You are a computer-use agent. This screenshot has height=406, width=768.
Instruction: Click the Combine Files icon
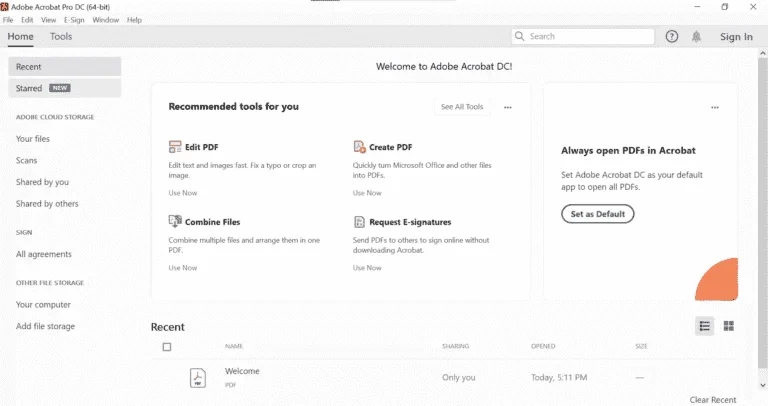(x=175, y=221)
